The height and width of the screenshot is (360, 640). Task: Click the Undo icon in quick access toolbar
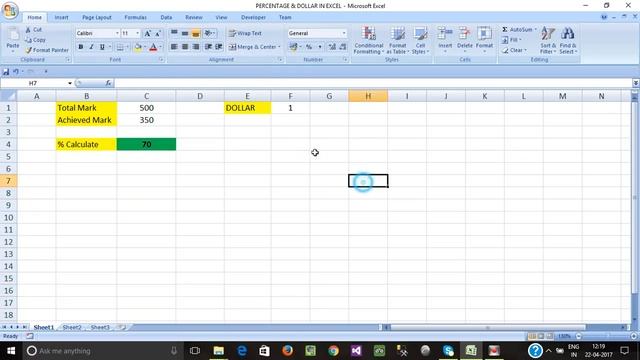pyautogui.click(x=16, y=71)
